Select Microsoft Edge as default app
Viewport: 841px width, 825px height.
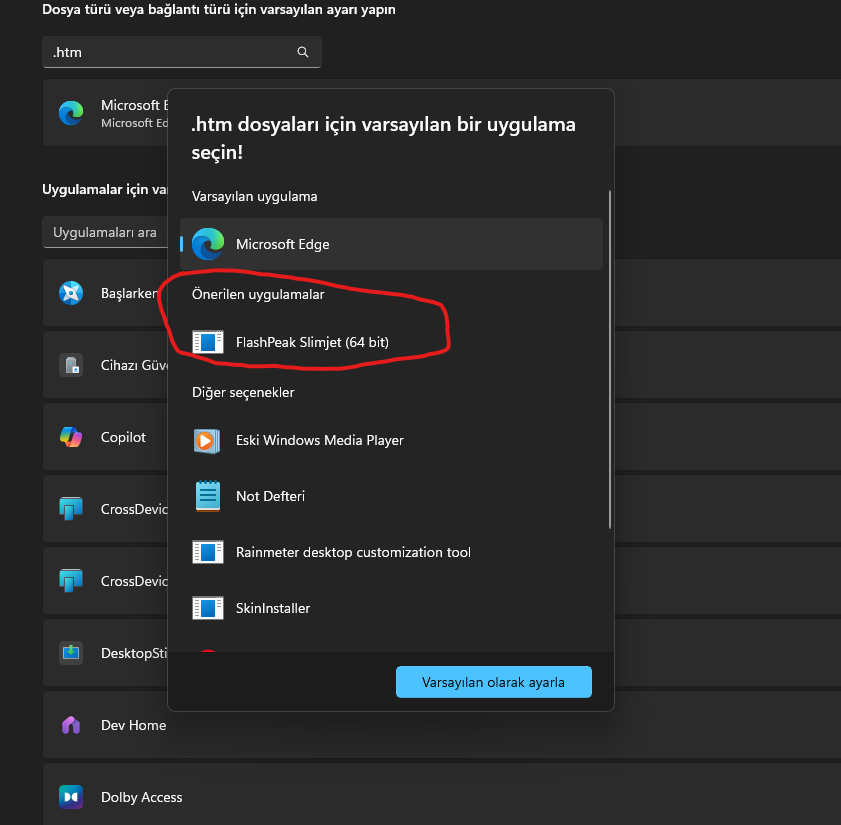391,244
